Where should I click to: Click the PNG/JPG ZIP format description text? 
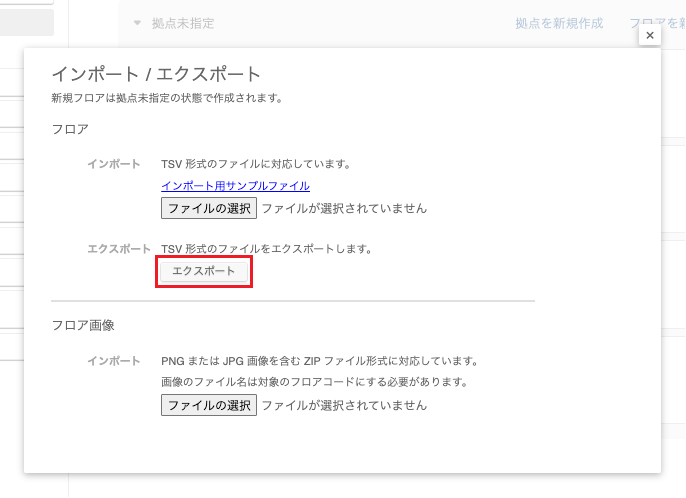319,360
